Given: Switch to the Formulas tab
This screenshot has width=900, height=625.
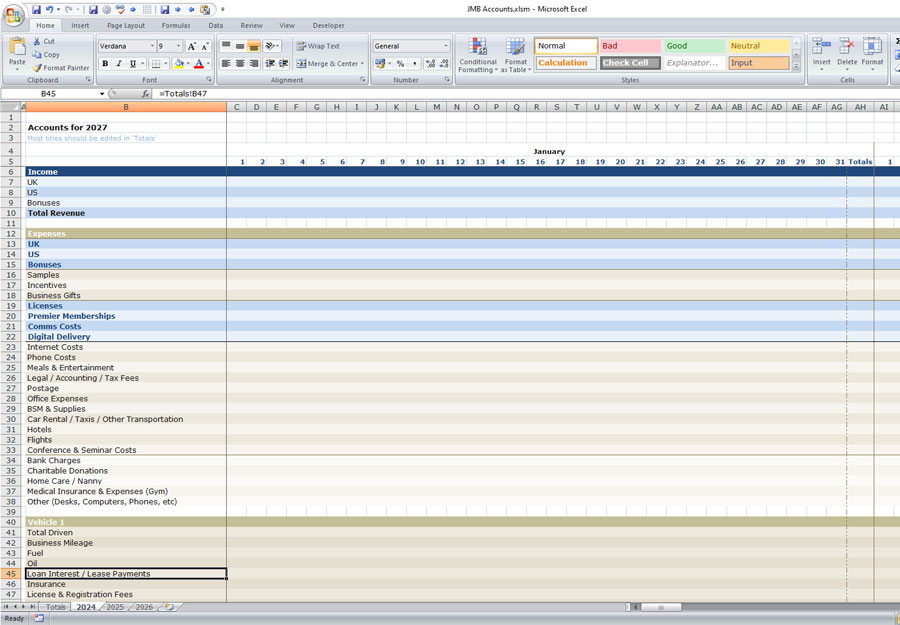Looking at the screenshot, I should tap(176, 25).
